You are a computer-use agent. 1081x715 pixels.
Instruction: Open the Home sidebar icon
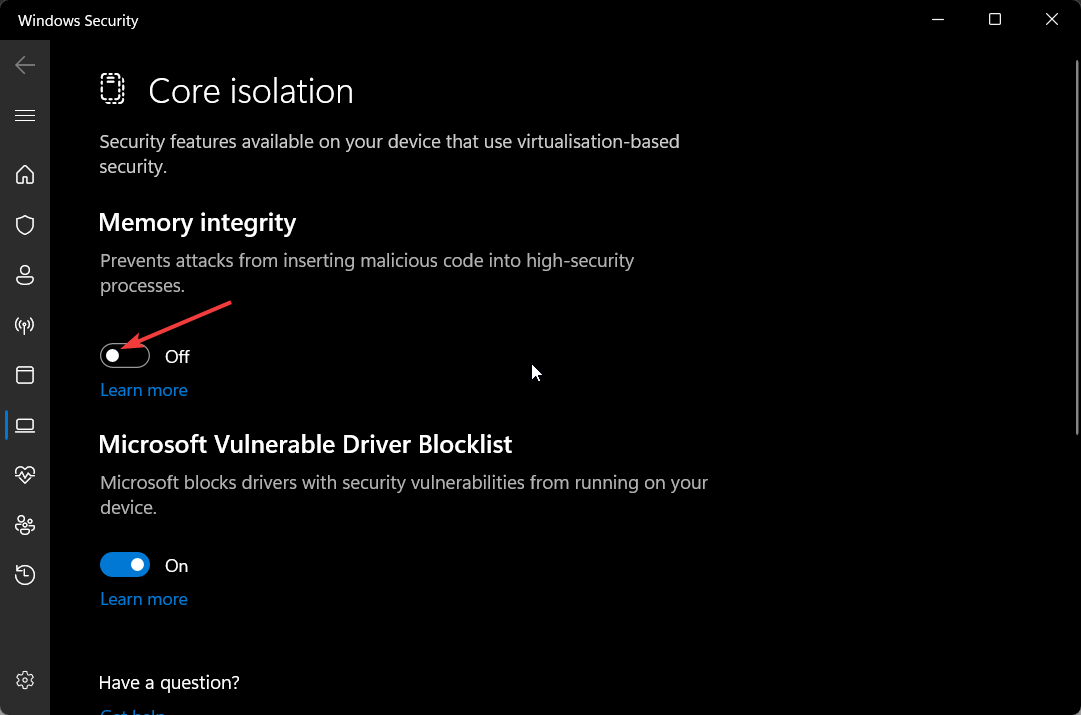click(x=25, y=174)
